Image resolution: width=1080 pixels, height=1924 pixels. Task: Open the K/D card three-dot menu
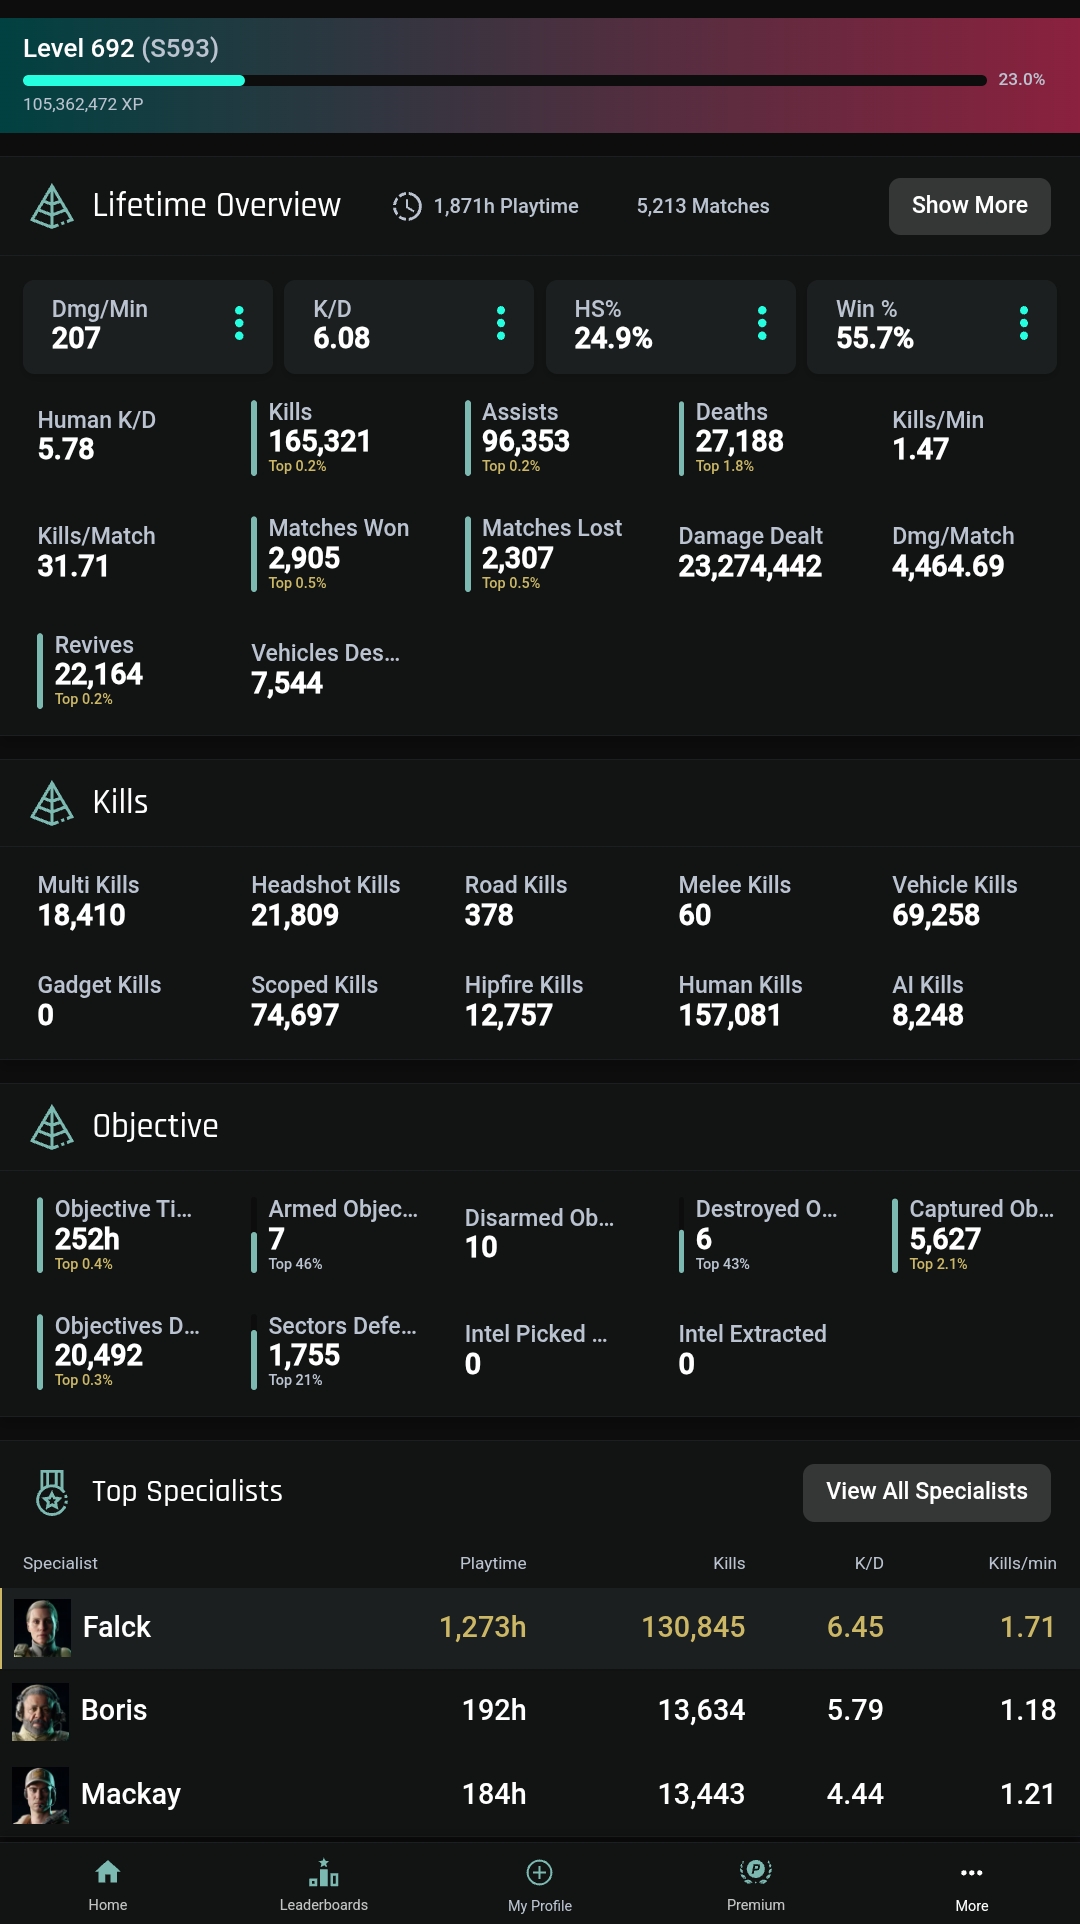coord(501,324)
